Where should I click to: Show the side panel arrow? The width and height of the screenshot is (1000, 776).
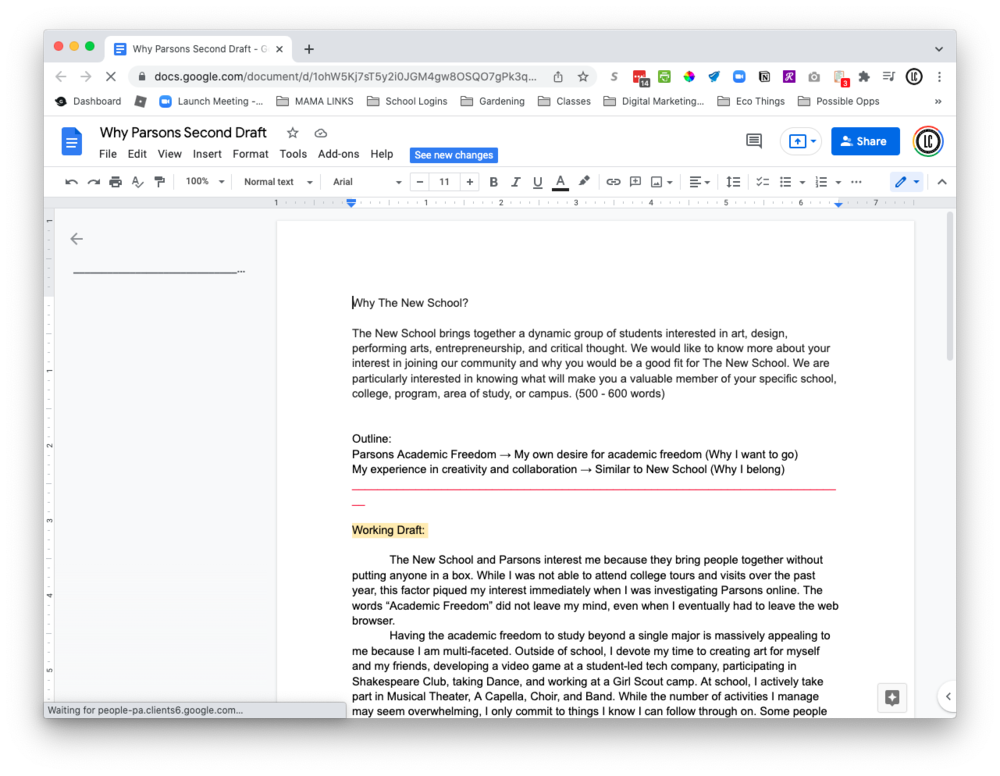click(x=948, y=696)
